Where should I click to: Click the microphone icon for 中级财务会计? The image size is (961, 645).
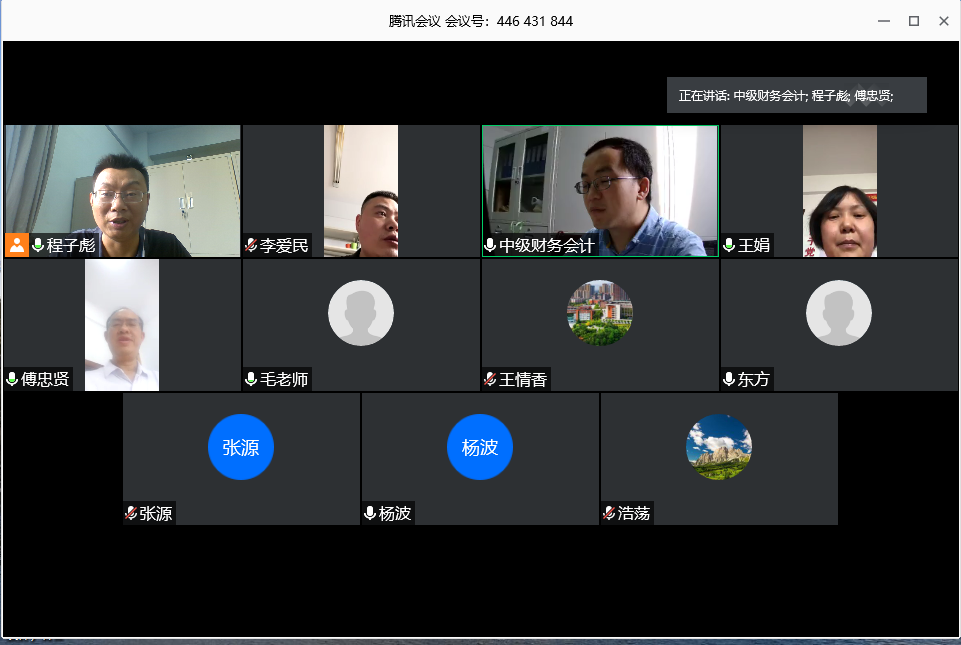tap(490, 245)
